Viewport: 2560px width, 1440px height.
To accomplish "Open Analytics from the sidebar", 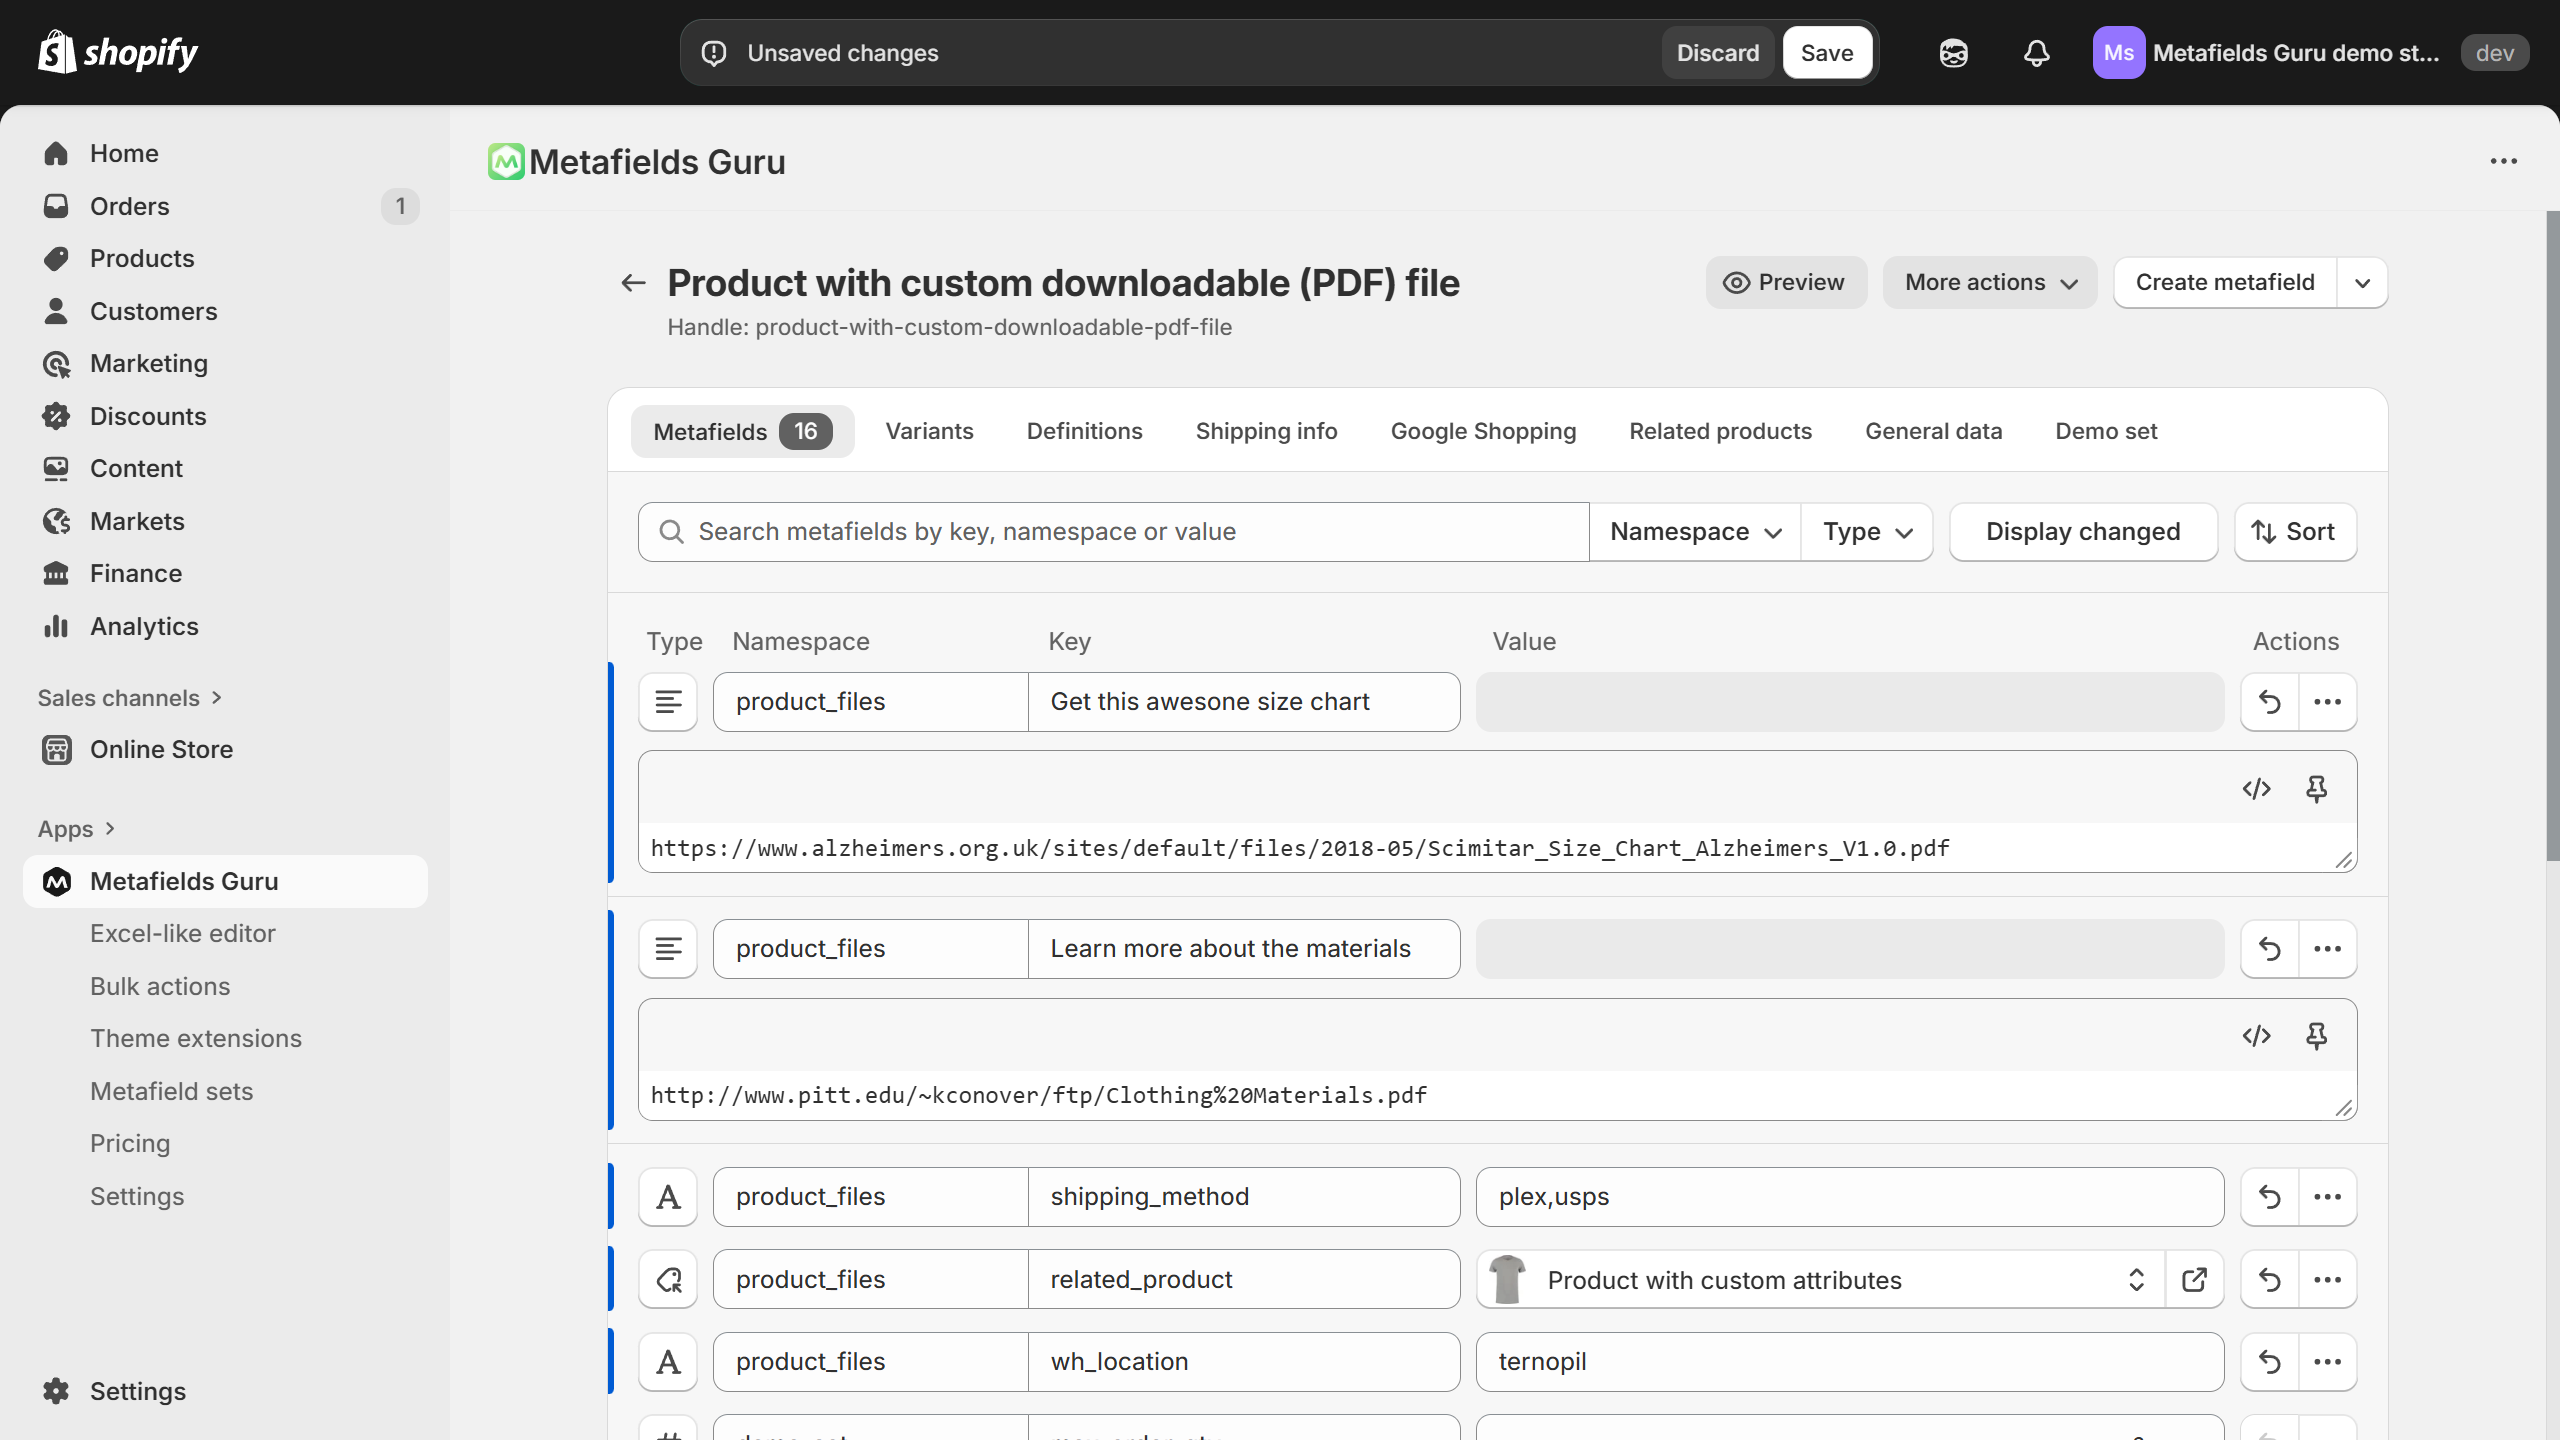I will (144, 625).
